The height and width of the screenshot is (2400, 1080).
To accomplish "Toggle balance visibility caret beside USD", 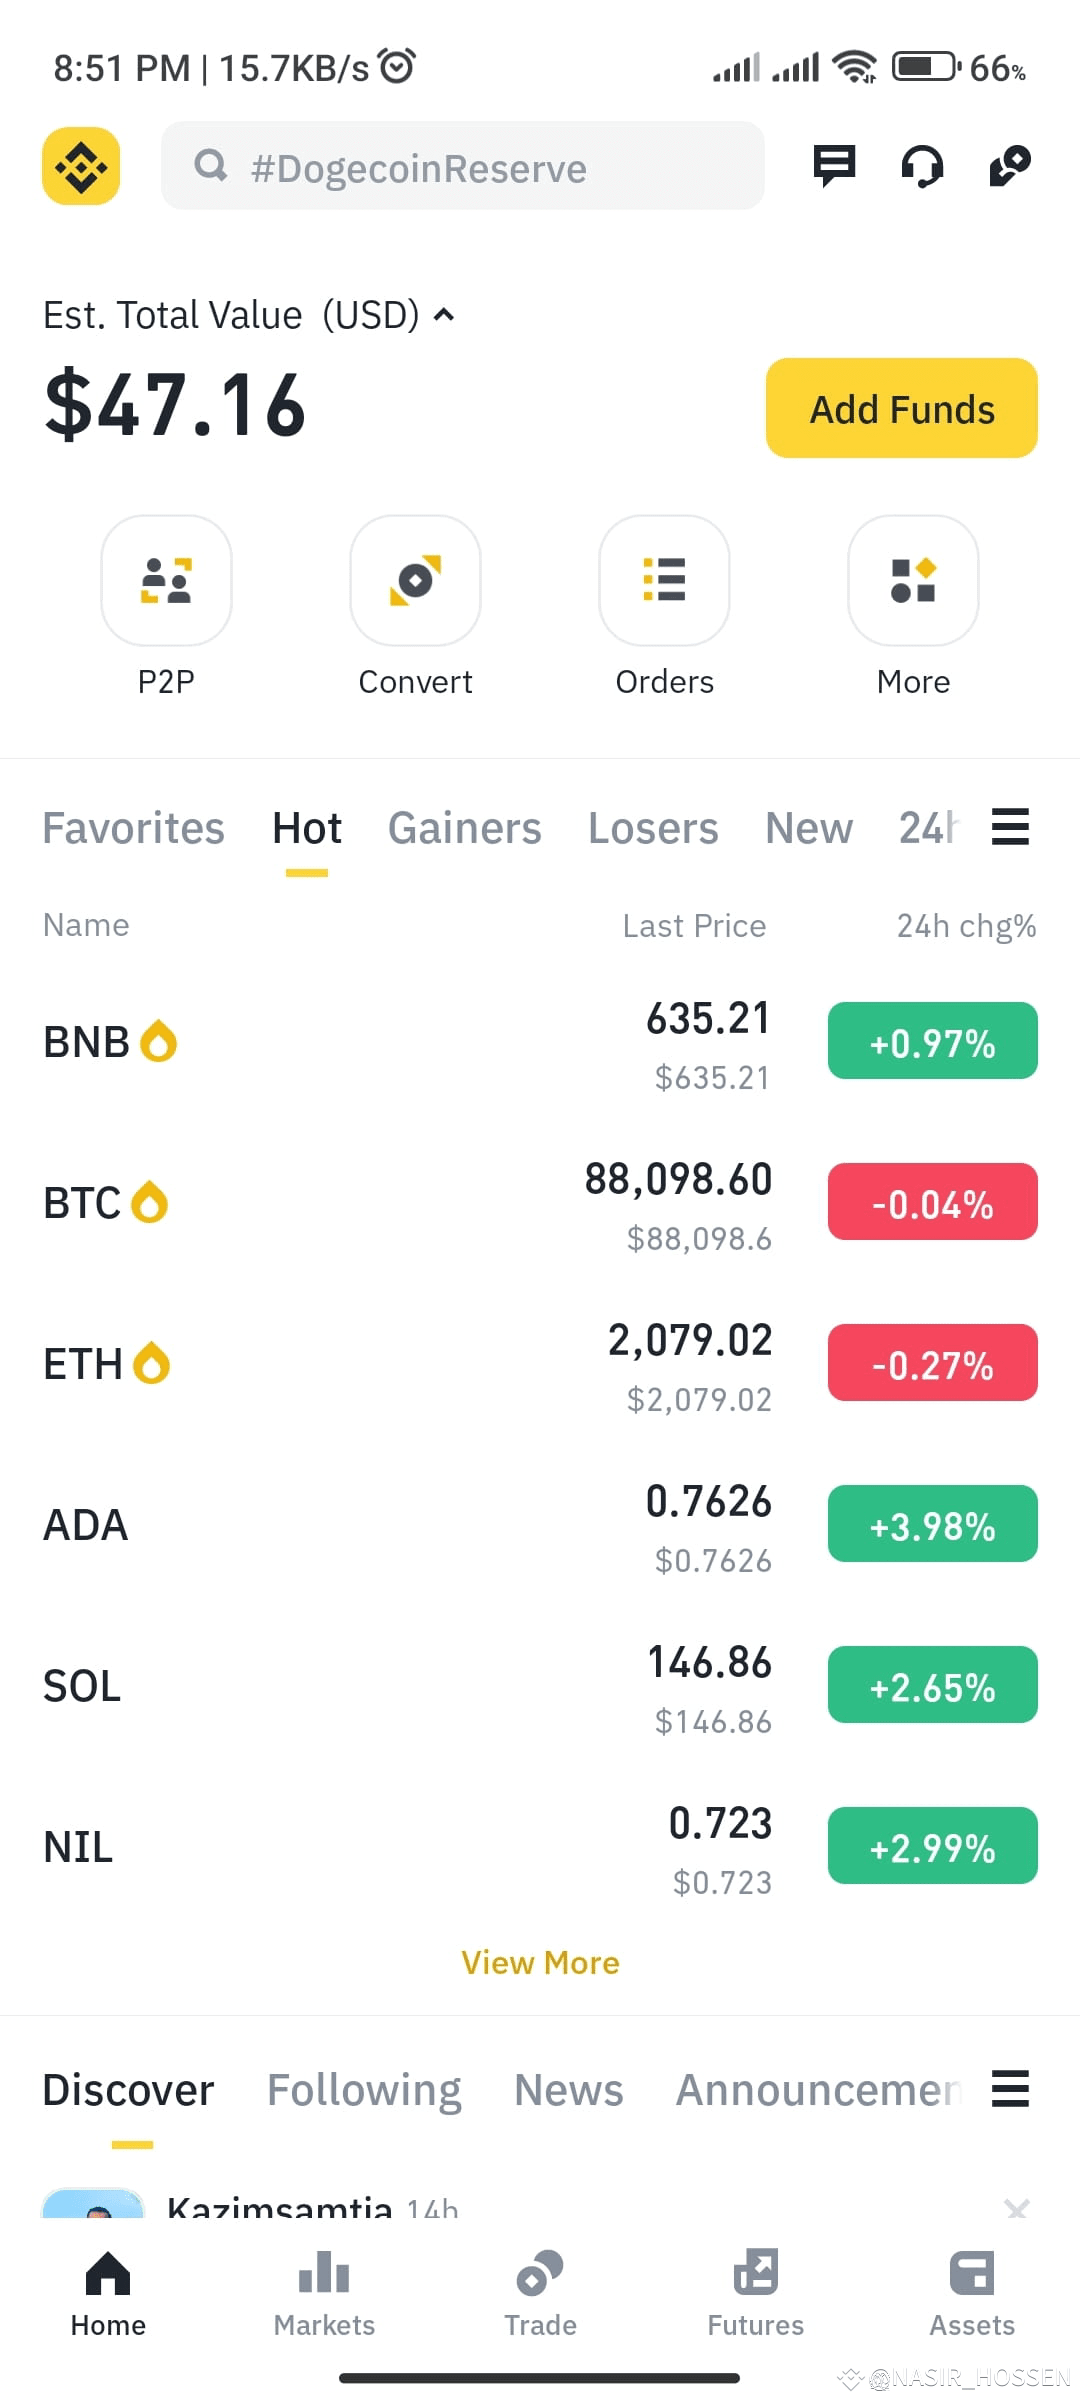I will point(444,315).
